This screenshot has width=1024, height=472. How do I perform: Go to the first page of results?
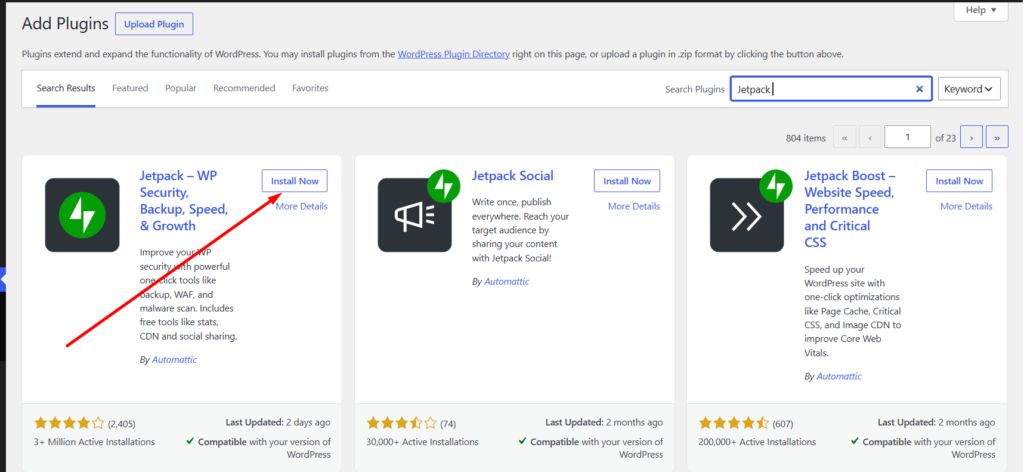[844, 138]
